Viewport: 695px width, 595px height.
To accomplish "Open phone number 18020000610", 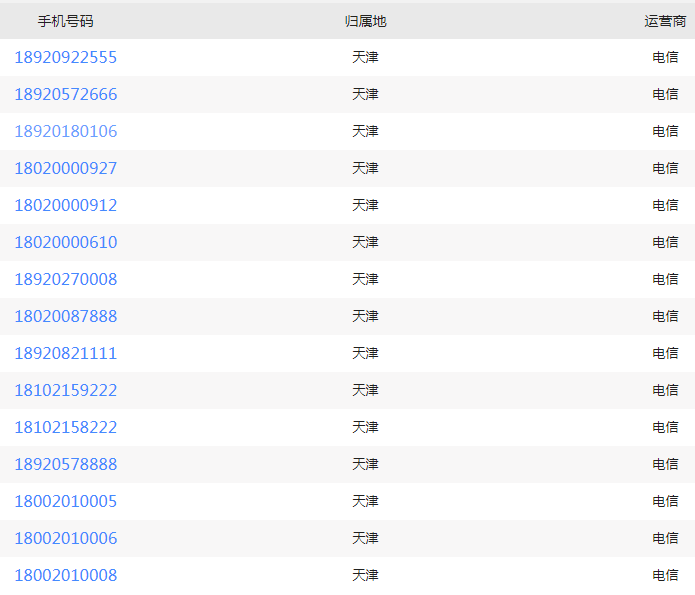I will [66, 243].
